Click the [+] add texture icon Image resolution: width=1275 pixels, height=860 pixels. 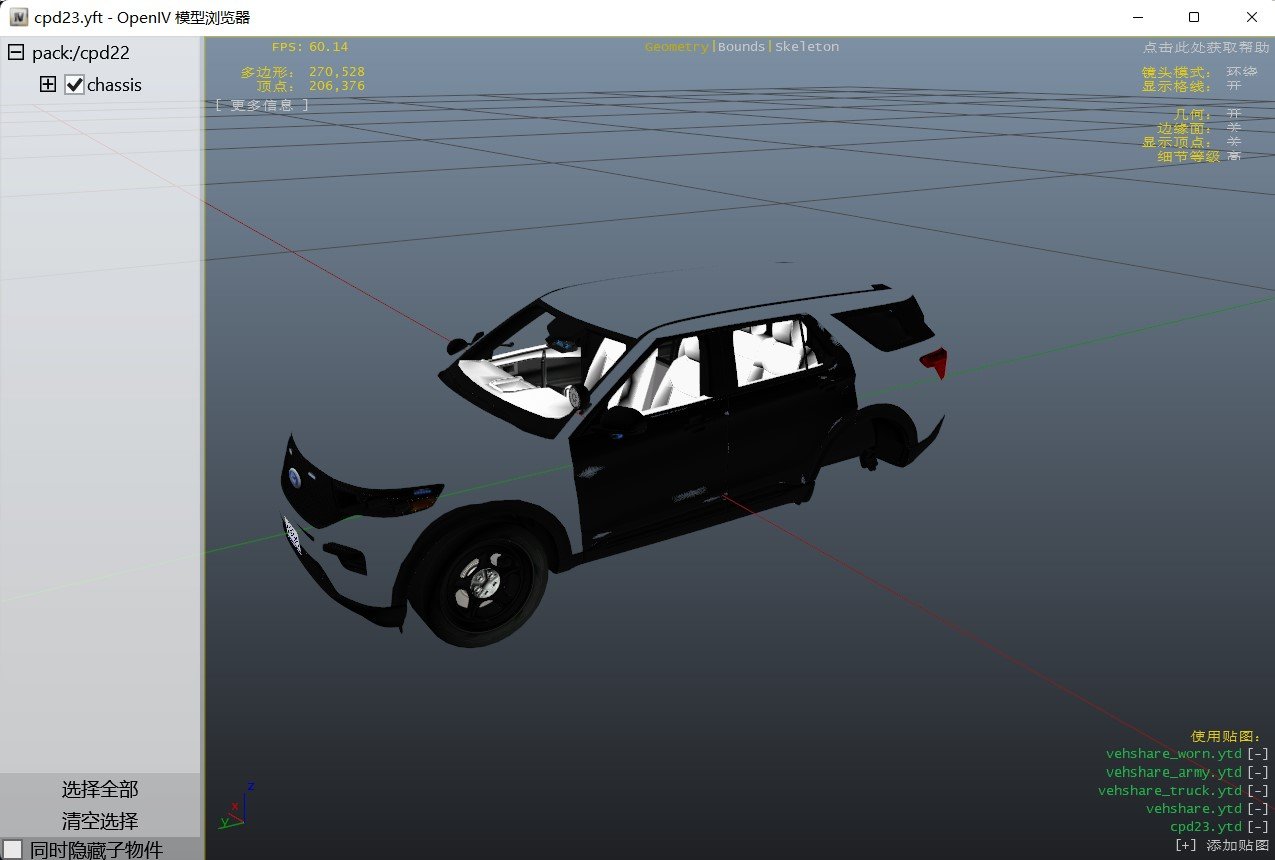click(1187, 845)
